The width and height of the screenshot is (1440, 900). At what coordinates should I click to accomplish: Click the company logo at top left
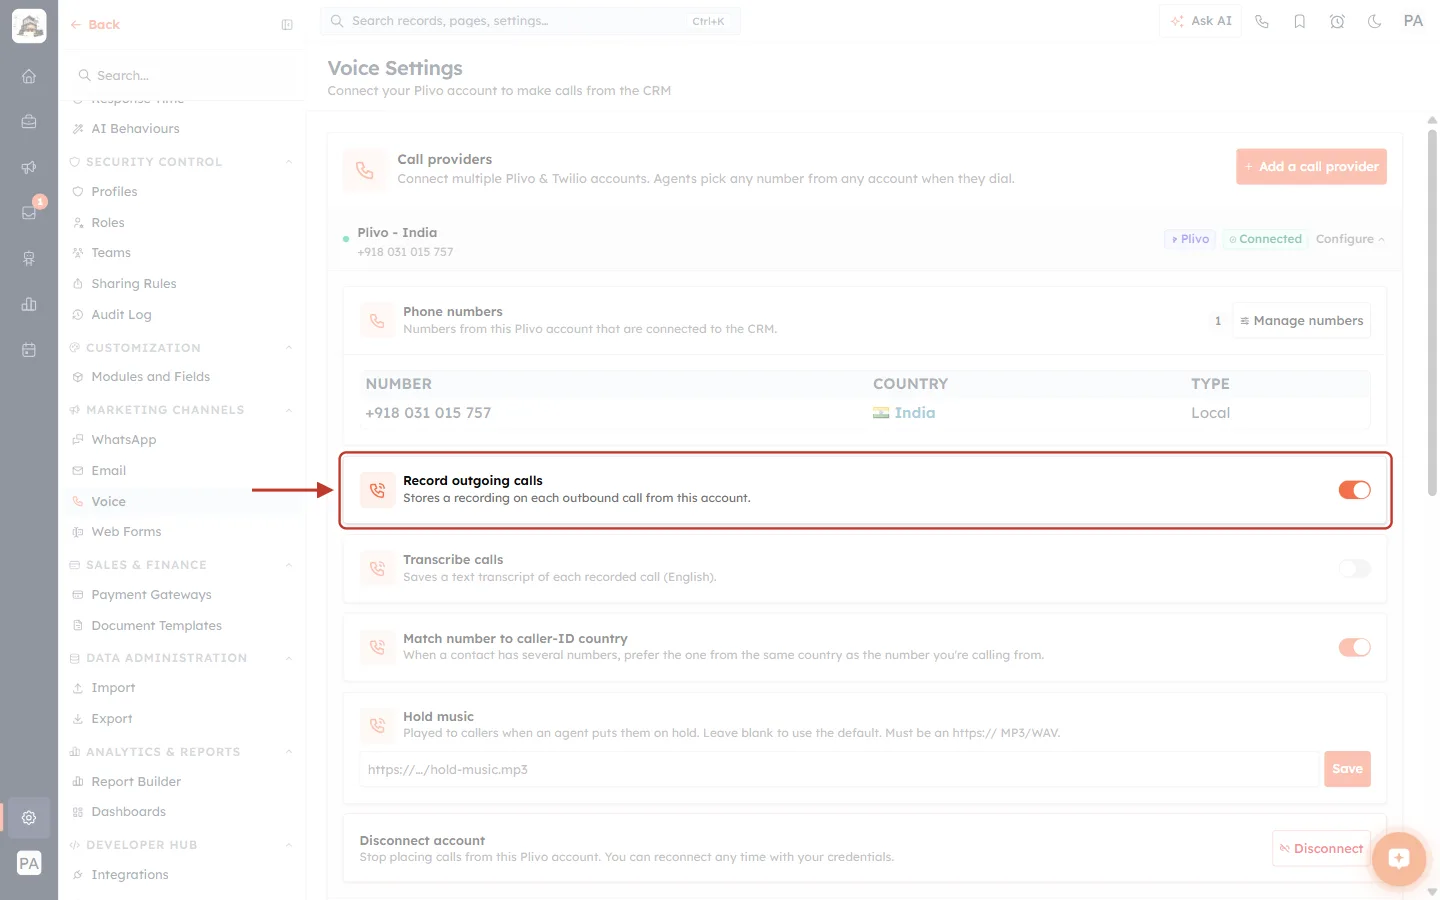coord(29,26)
